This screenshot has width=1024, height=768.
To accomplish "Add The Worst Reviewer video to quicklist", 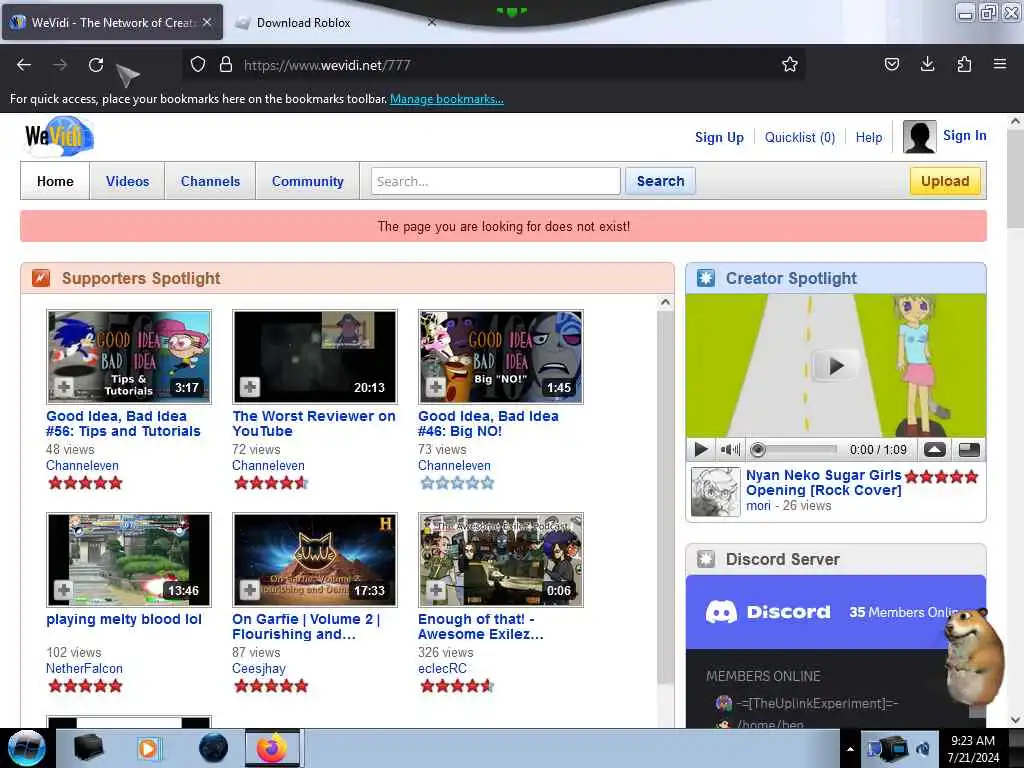I will (249, 387).
